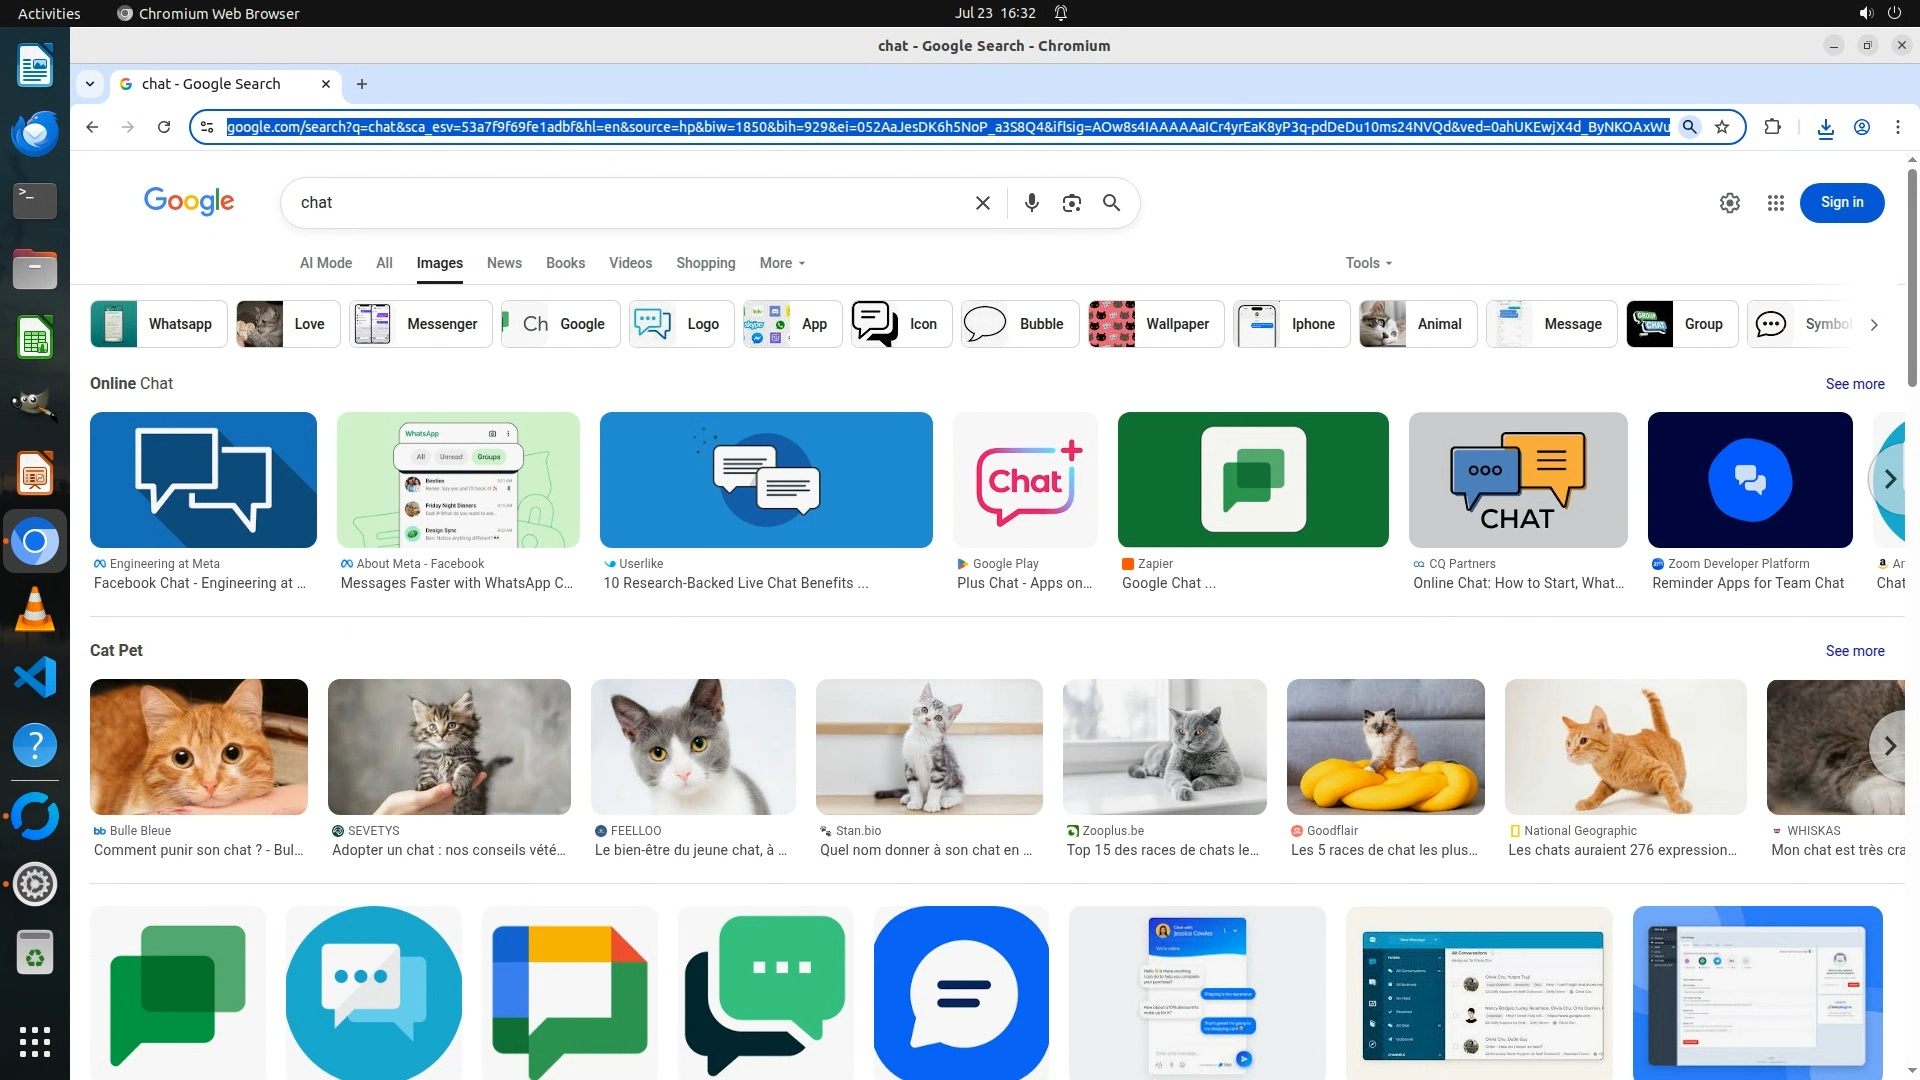The image size is (1920, 1080).
Task: Expand the tab search dropdown arrow
Action: tap(90, 84)
